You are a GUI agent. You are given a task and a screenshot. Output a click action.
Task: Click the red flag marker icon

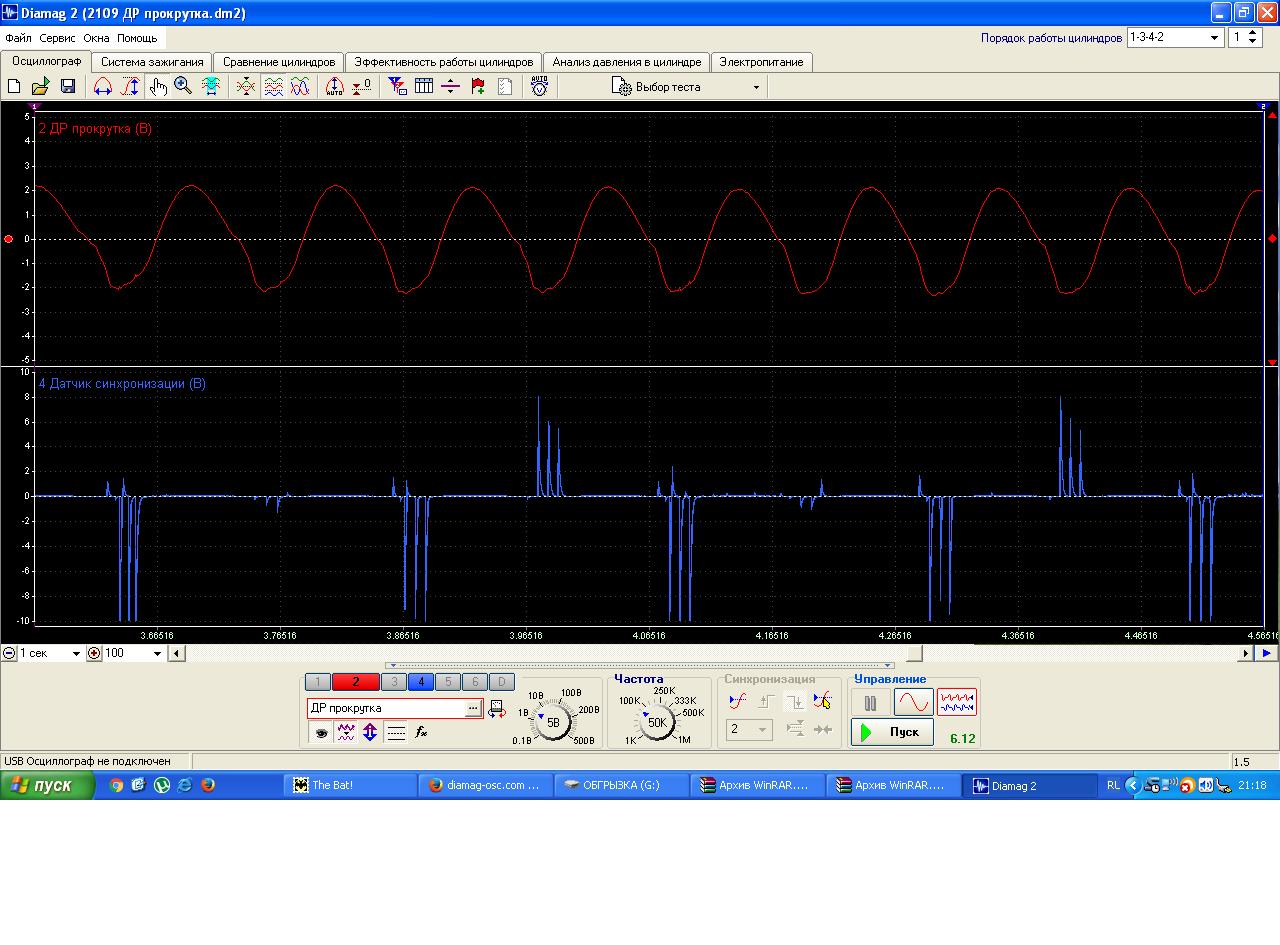(478, 87)
